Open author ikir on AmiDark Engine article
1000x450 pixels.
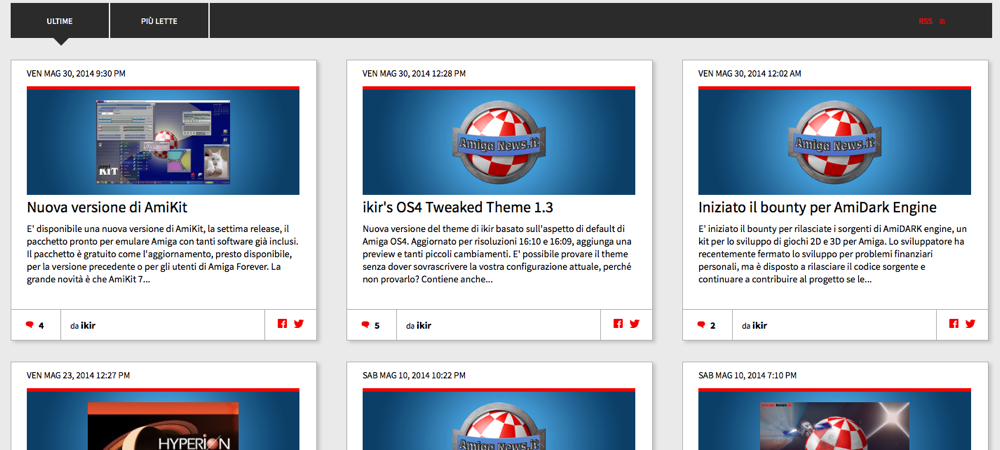coord(760,326)
